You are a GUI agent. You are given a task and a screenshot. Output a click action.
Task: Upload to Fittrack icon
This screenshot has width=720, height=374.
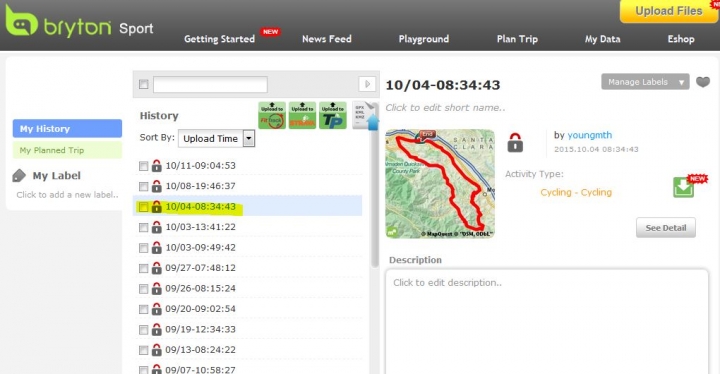pos(272,115)
